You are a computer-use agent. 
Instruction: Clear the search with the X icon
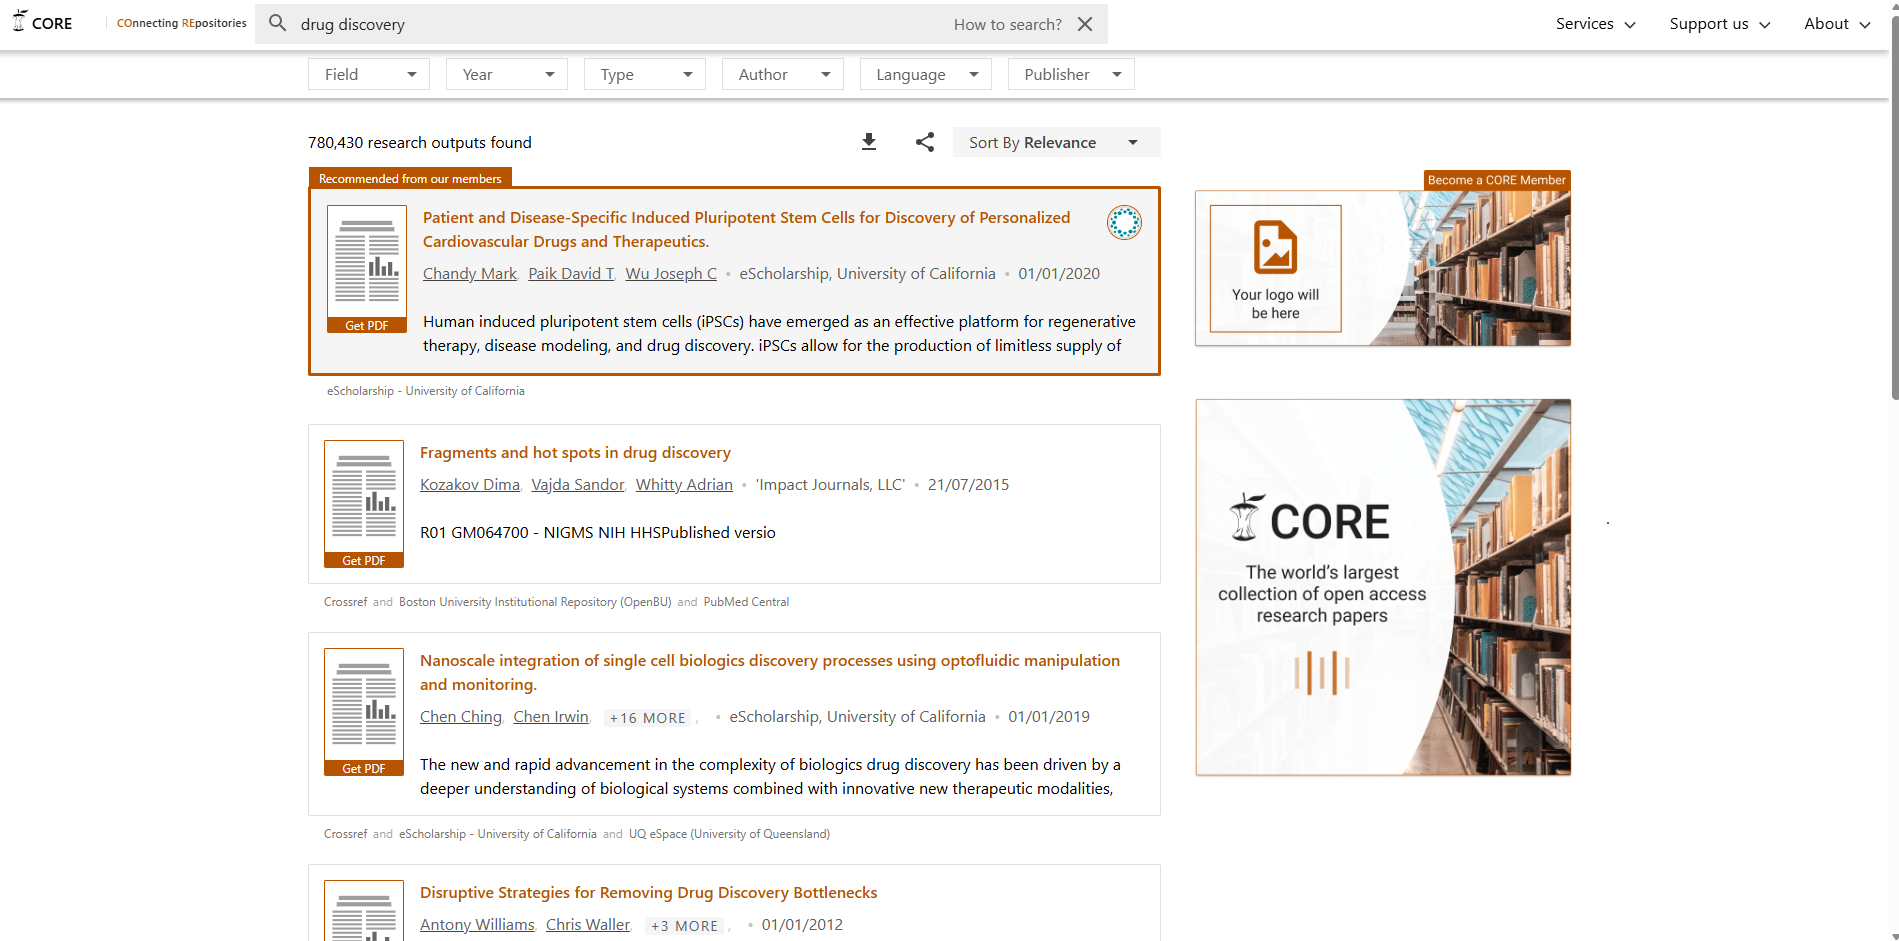[x=1085, y=24]
